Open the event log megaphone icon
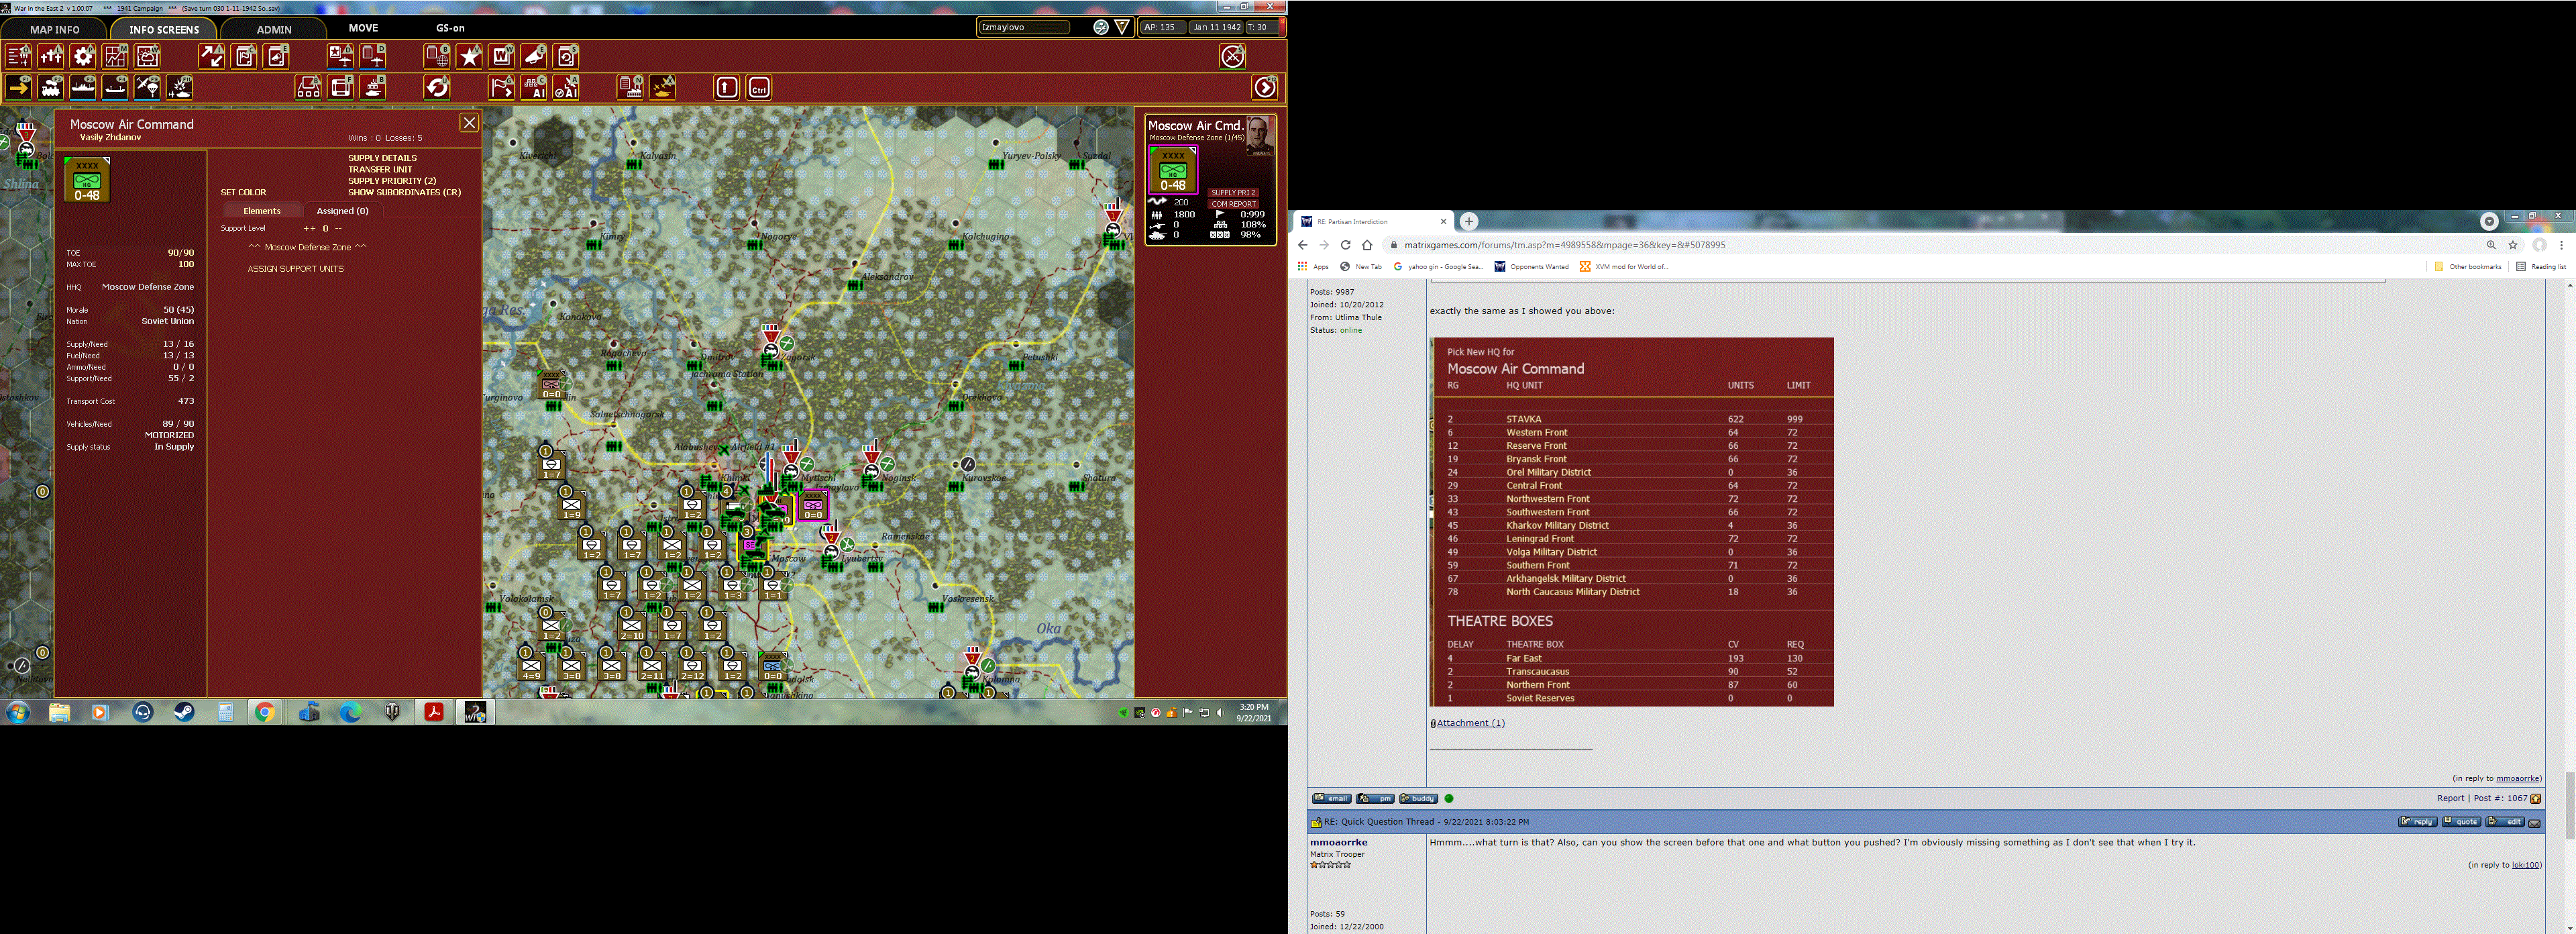Image resolution: width=2576 pixels, height=934 pixels. coord(534,56)
